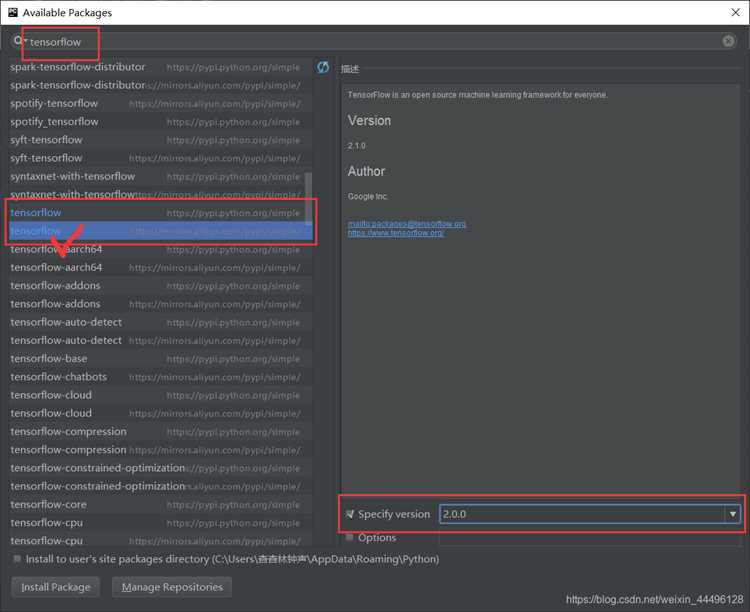Select tensorflow-constrained-optimization from pypi.python.org
This screenshot has width=750, height=612.
tap(161, 468)
